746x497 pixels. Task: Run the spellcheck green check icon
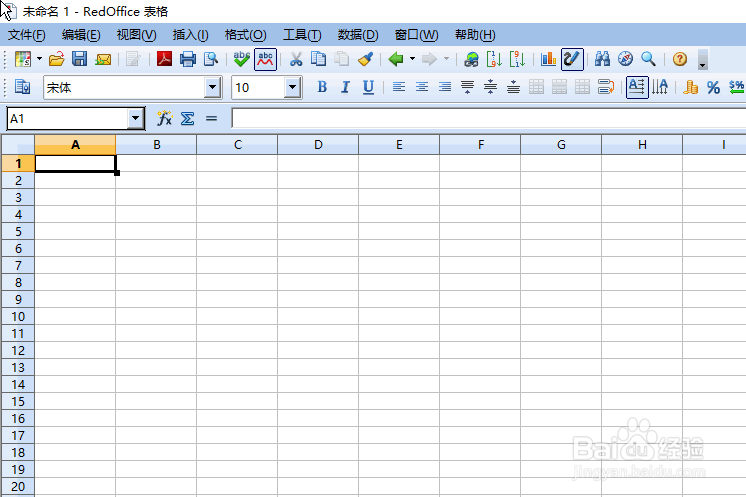click(x=242, y=59)
